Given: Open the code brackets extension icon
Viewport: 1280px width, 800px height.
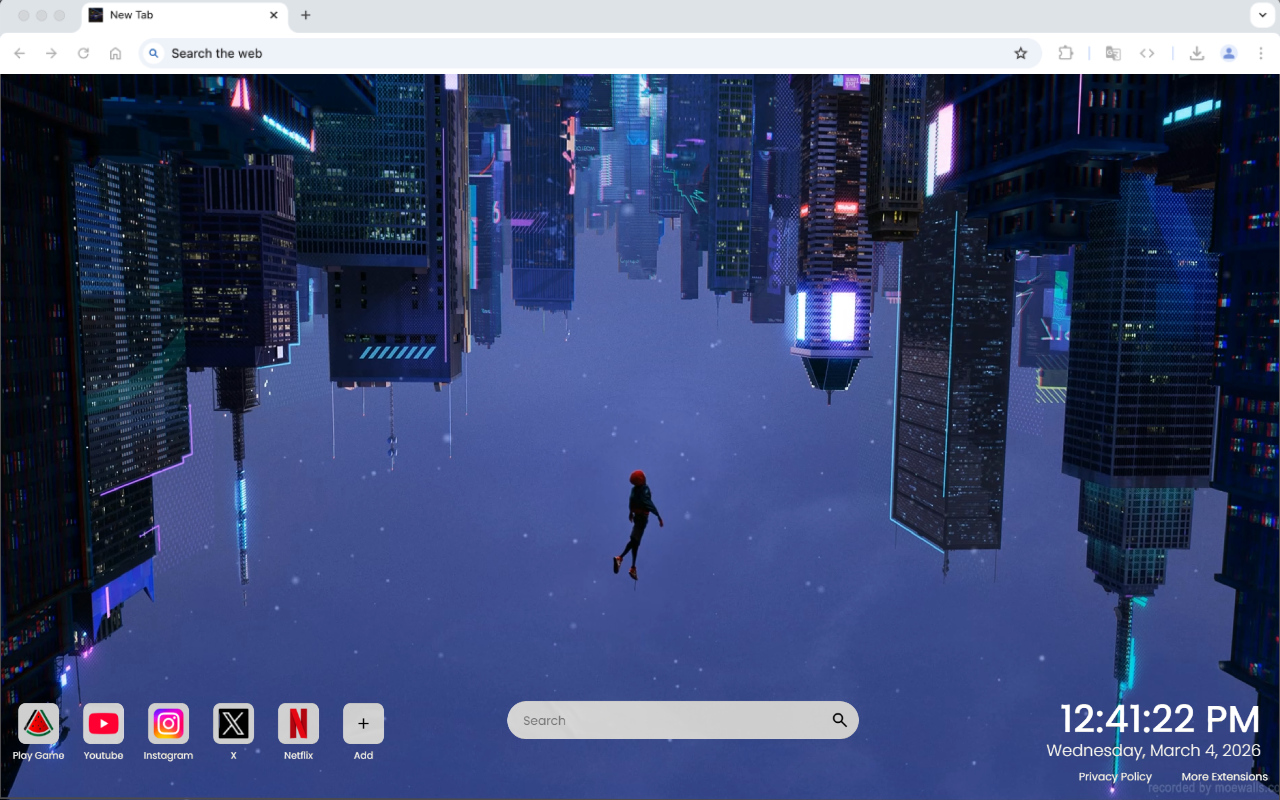Looking at the screenshot, I should [x=1148, y=53].
